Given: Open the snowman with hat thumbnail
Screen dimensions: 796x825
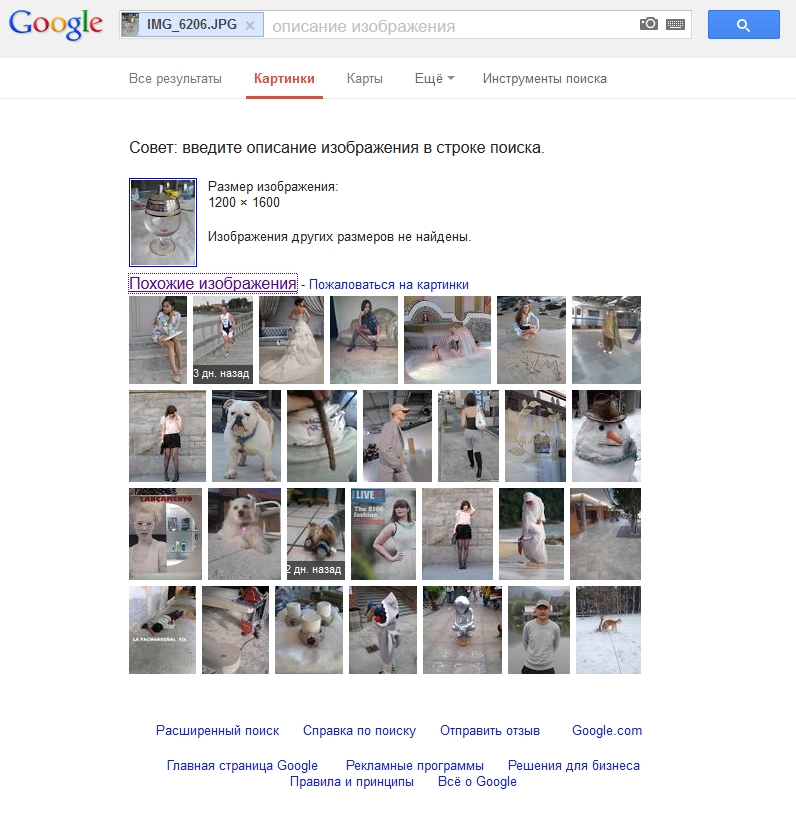Looking at the screenshot, I should (x=606, y=436).
